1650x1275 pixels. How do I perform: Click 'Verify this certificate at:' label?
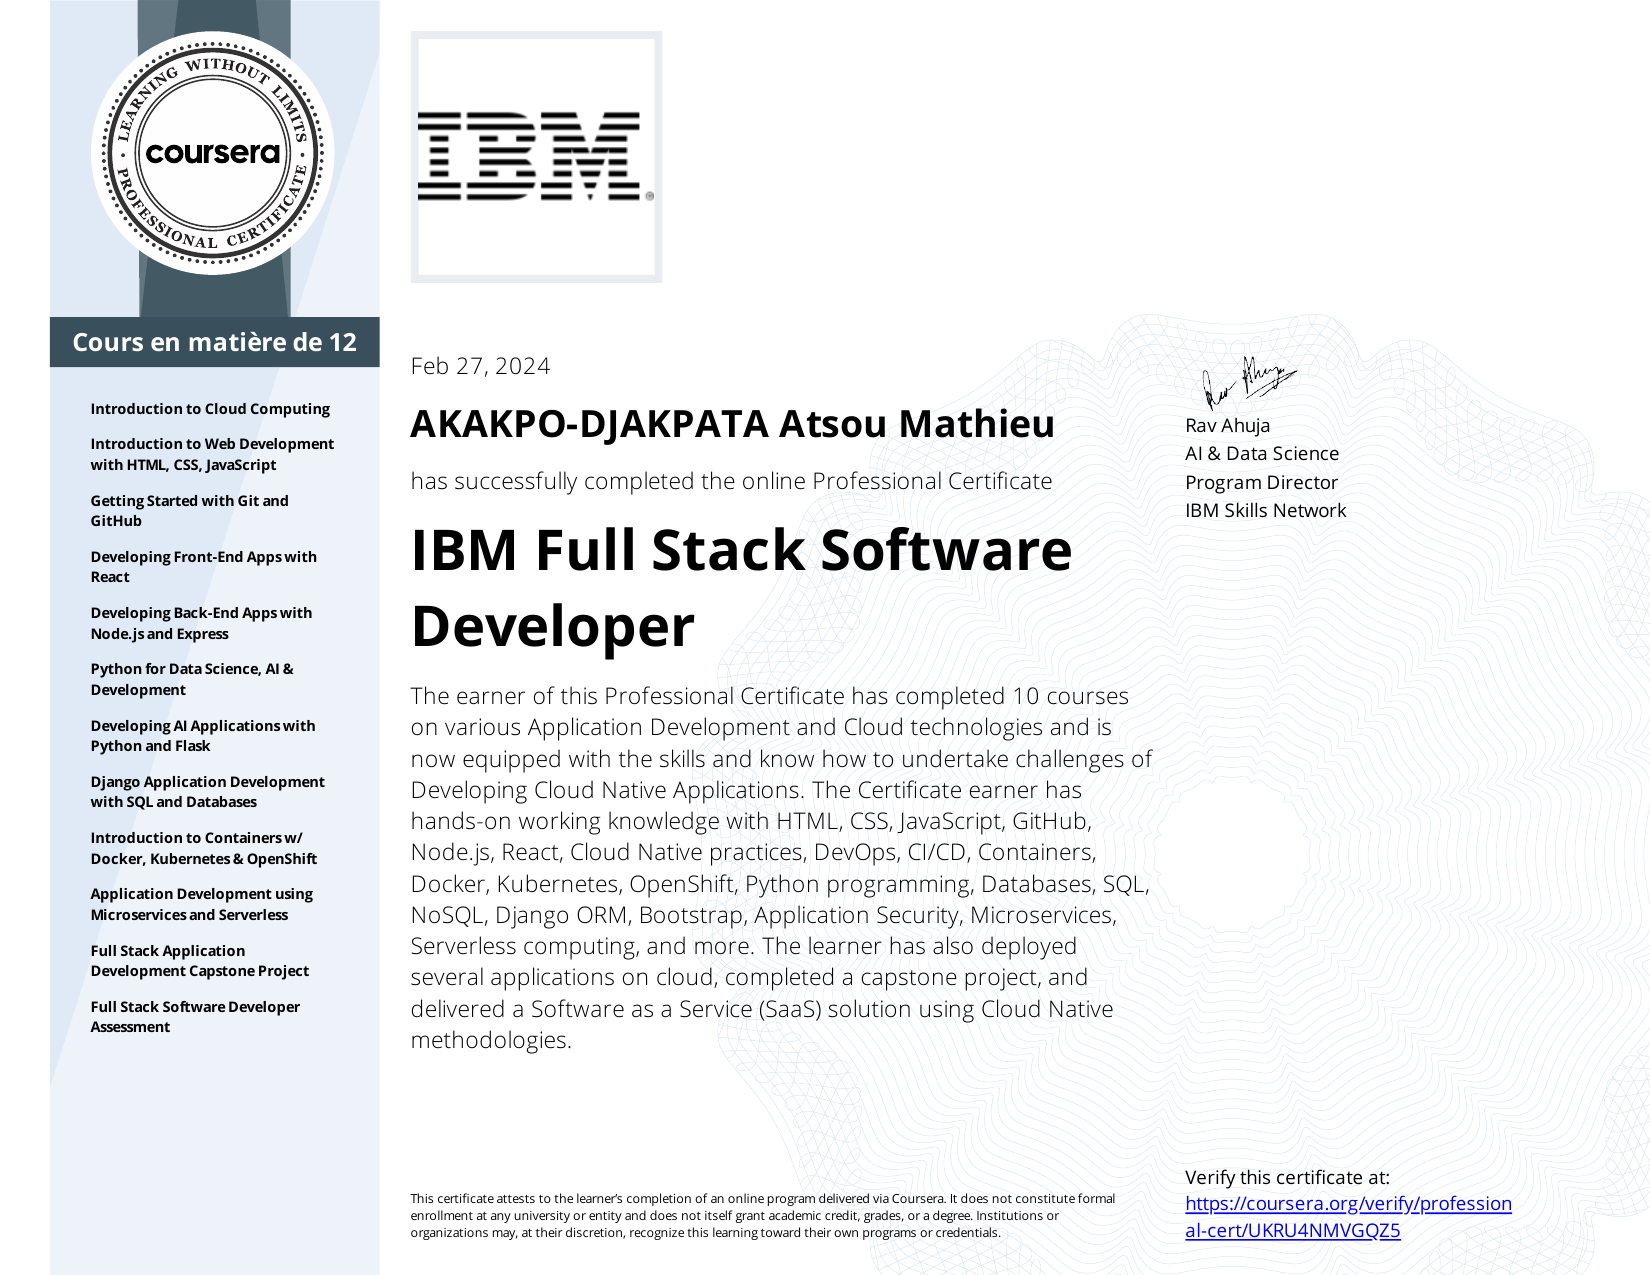pos(1287,1177)
